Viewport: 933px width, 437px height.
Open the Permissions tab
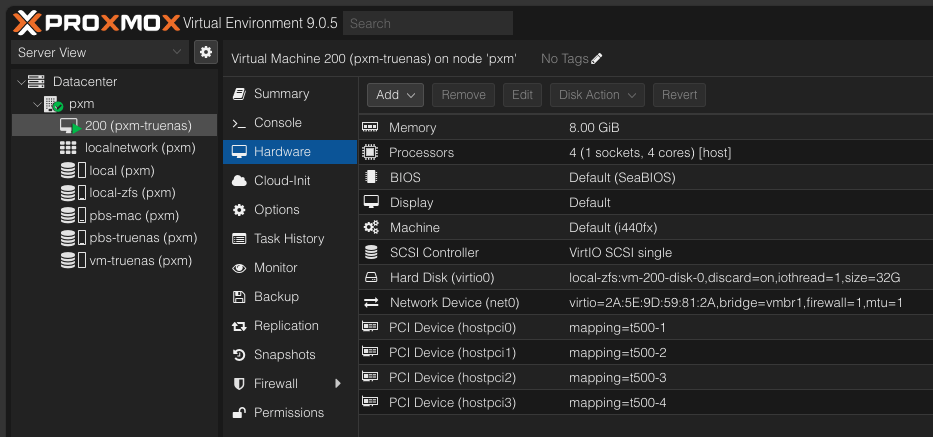pyautogui.click(x=290, y=413)
